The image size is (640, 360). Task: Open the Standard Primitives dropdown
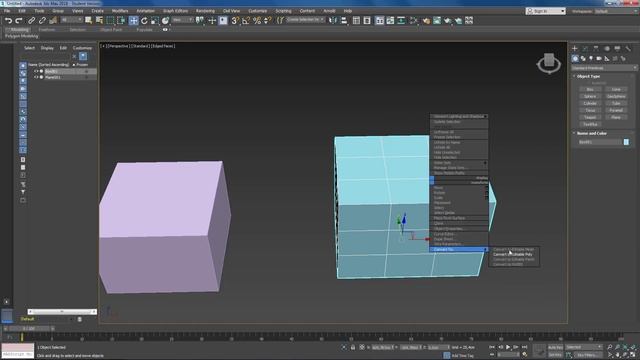pyautogui.click(x=604, y=68)
